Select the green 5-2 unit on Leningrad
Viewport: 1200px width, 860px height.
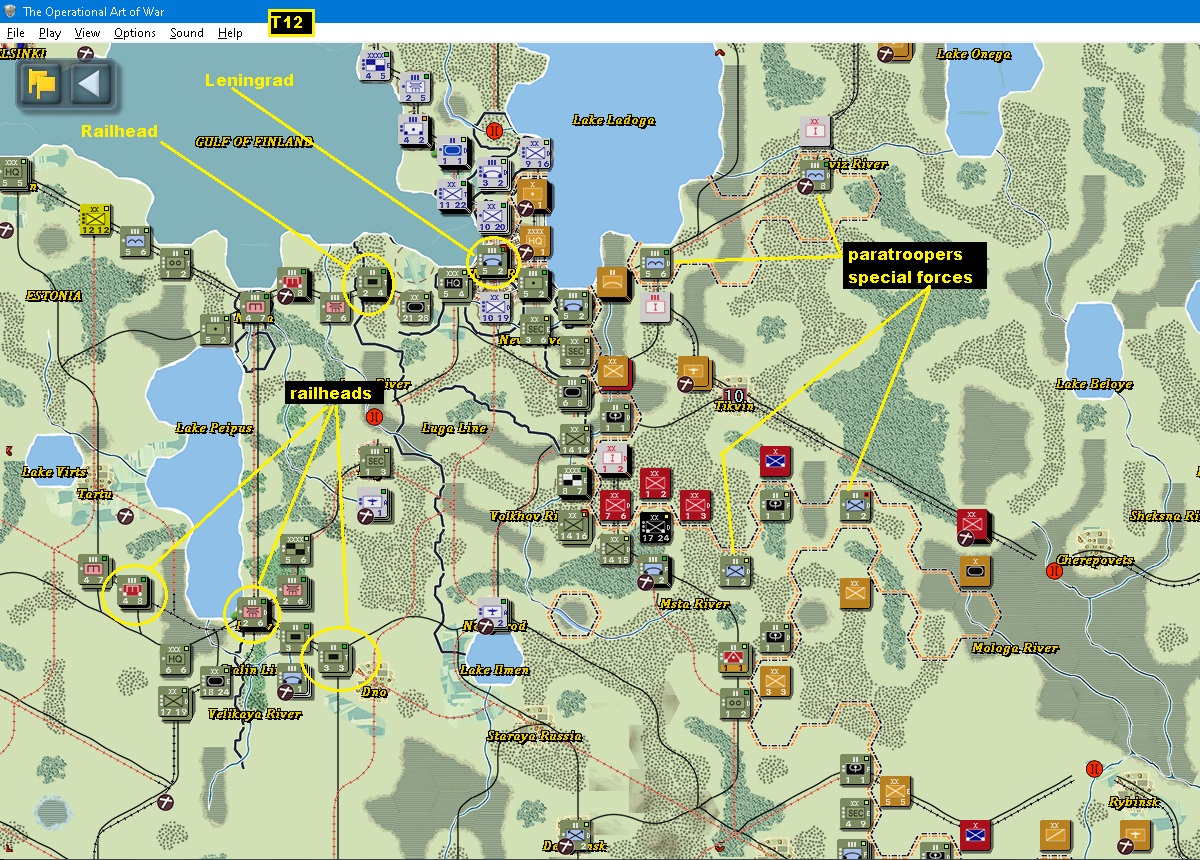coord(492,261)
